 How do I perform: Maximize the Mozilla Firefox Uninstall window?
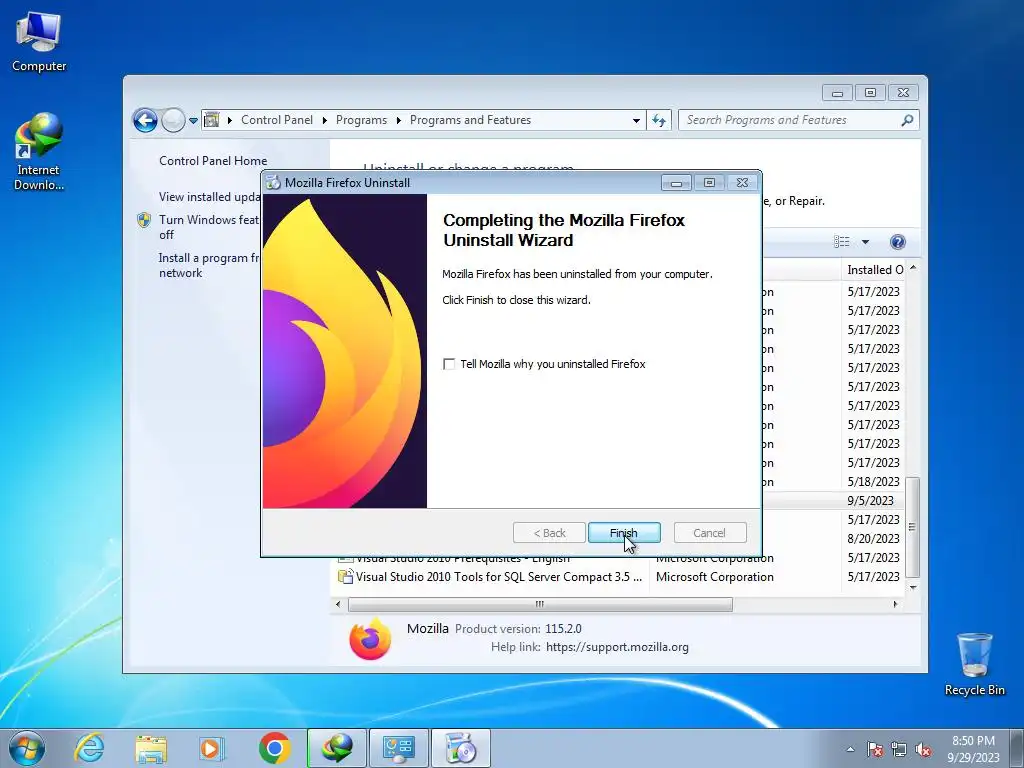click(710, 182)
